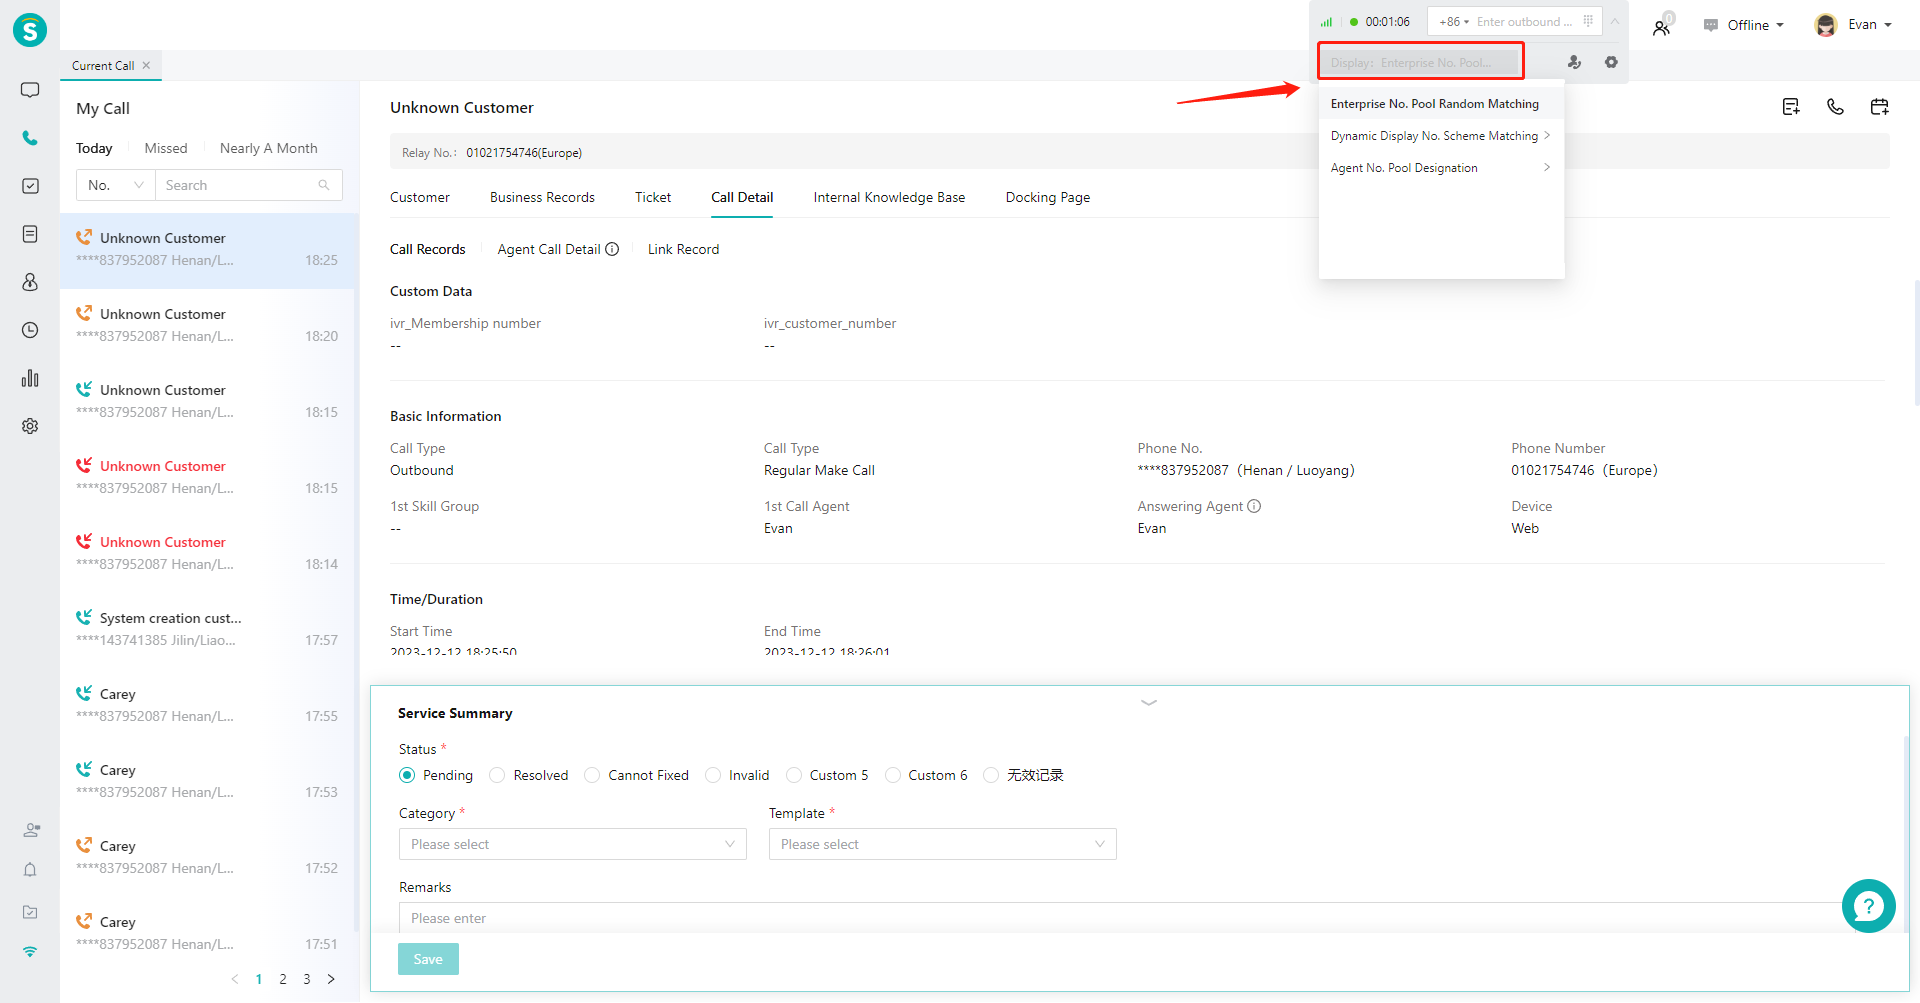Select the 无效记录 status radio button
This screenshot has width=1920, height=1003.
coord(991,775)
